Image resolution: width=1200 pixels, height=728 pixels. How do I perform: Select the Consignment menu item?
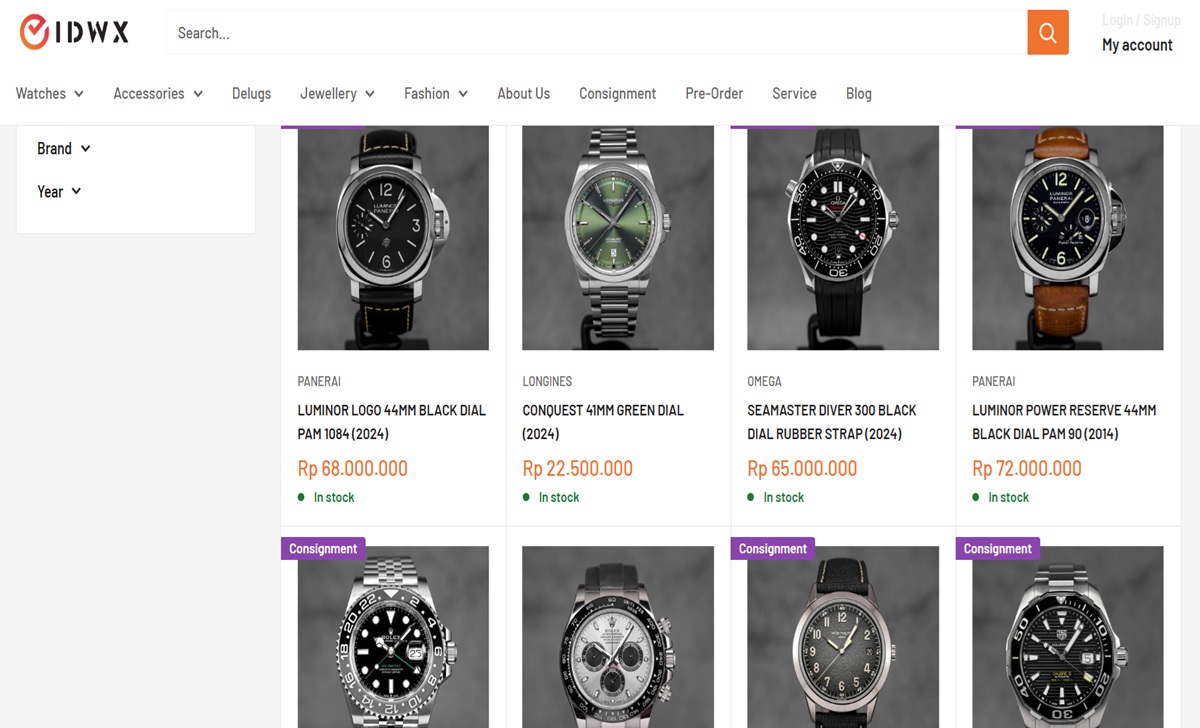tap(617, 93)
